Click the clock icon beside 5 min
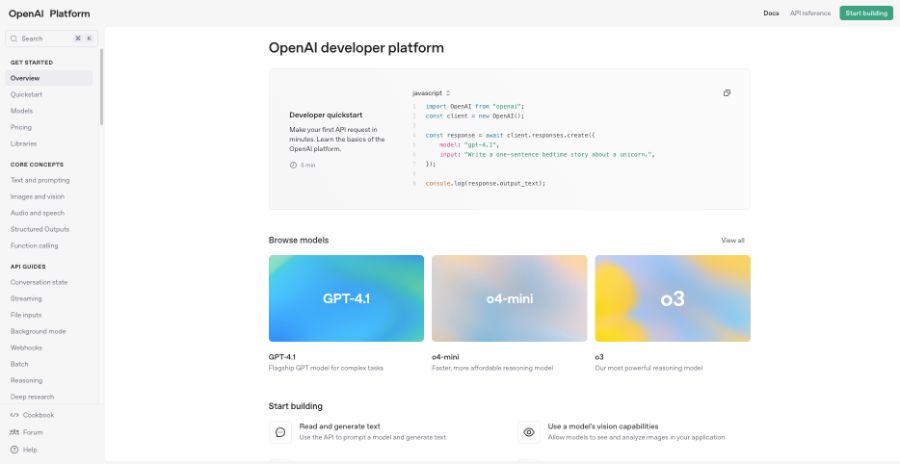900x464 pixels. 293,165
